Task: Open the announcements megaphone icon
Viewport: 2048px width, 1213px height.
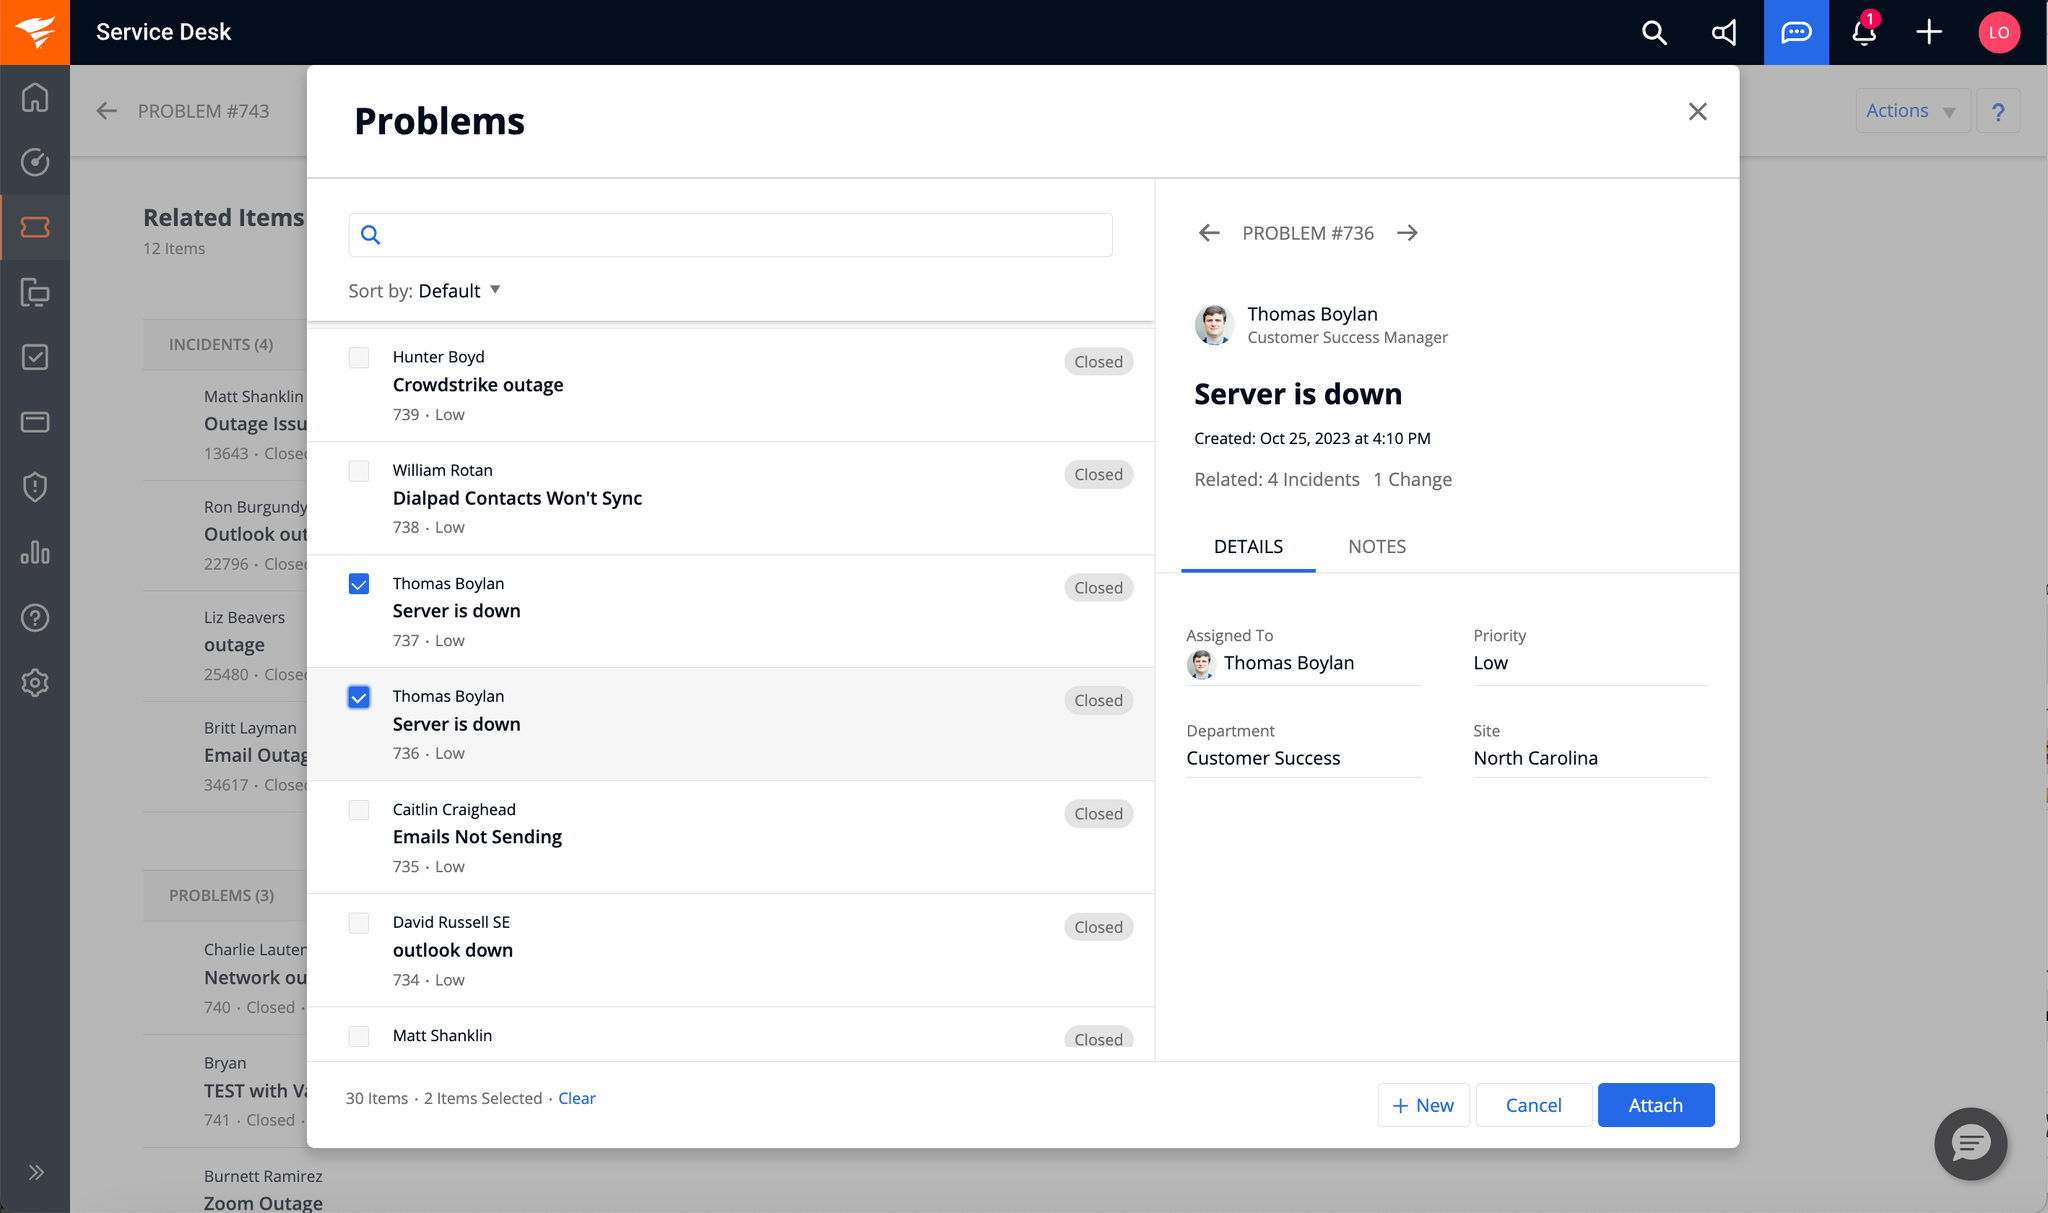Action: (x=1724, y=32)
